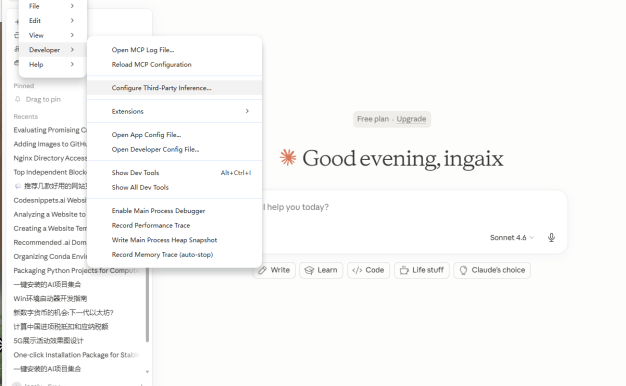
Task: Expand the File submenu arrow
Action: pos(72,6)
